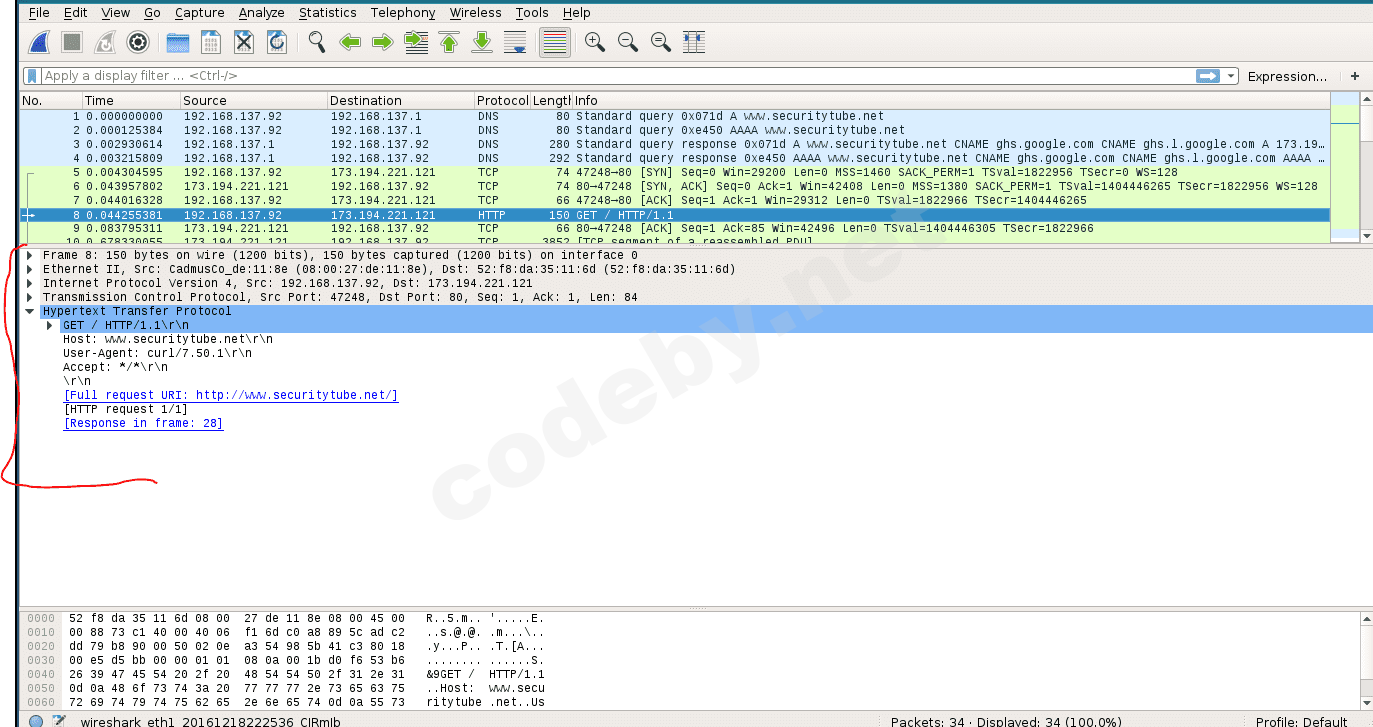Reset text size to normal
Image resolution: width=1373 pixels, height=727 pixels.
pyautogui.click(x=661, y=42)
